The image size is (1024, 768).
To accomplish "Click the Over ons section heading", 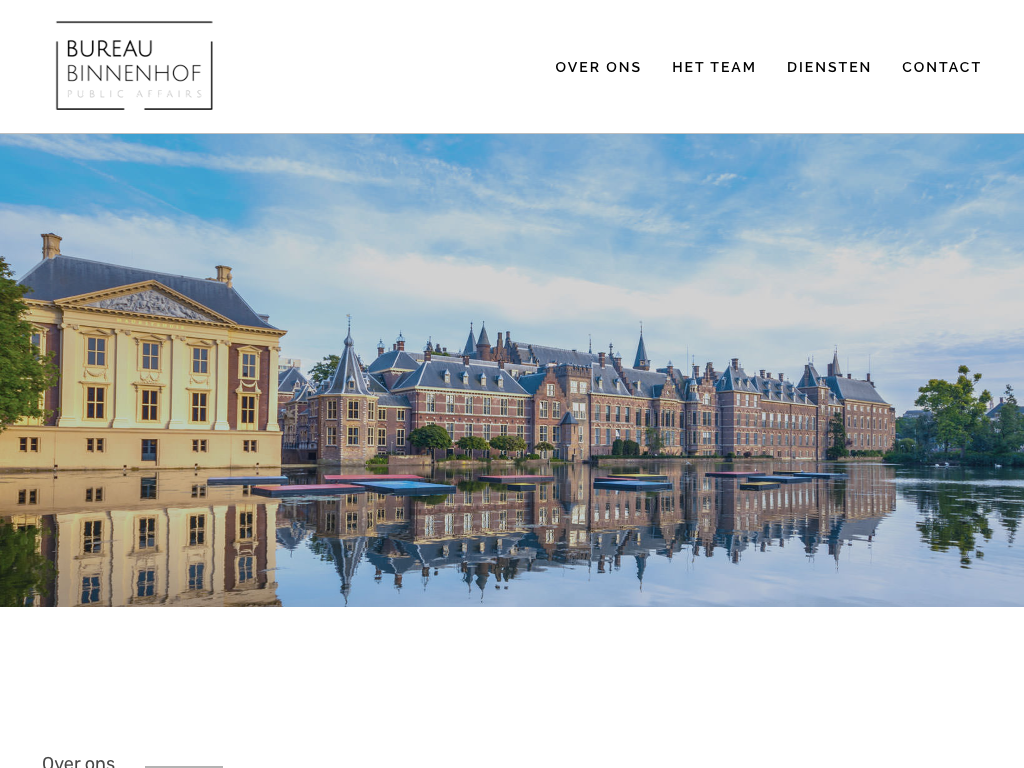I will [78, 761].
